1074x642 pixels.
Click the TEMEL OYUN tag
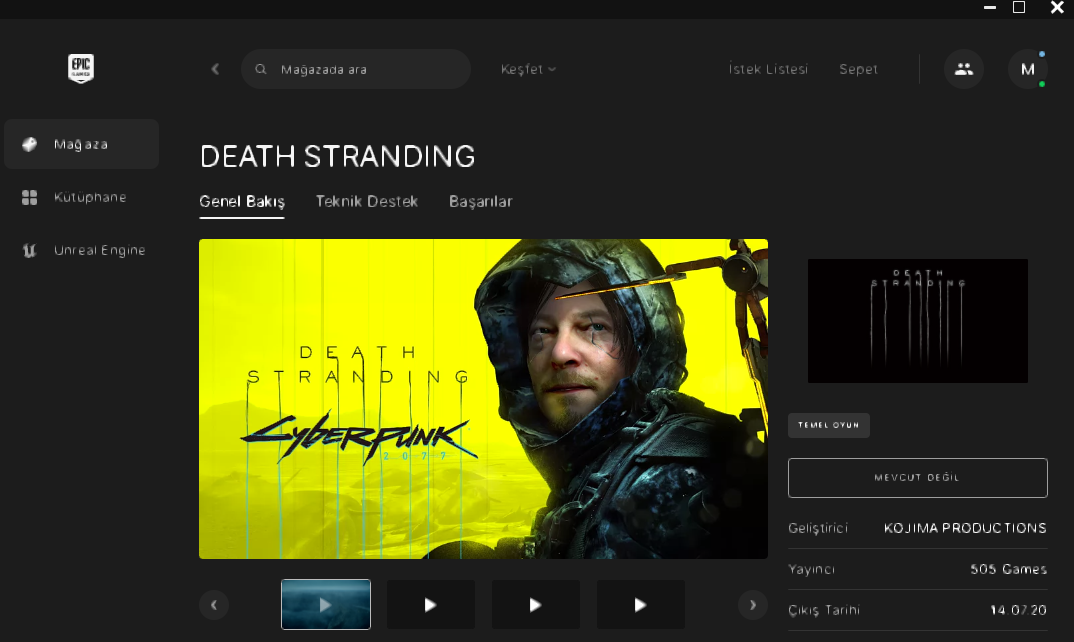tap(829, 425)
